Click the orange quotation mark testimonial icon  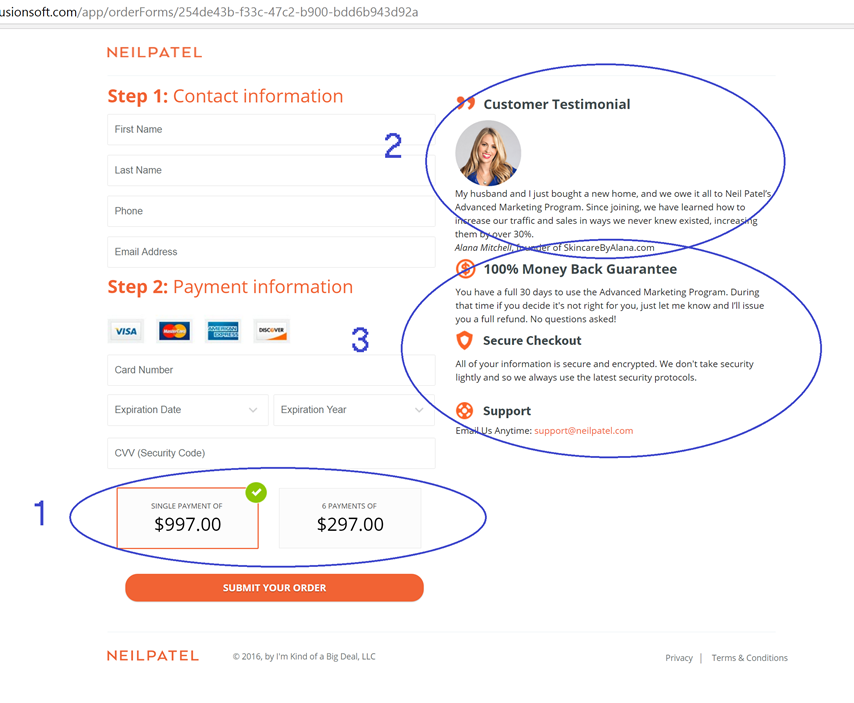[x=465, y=104]
